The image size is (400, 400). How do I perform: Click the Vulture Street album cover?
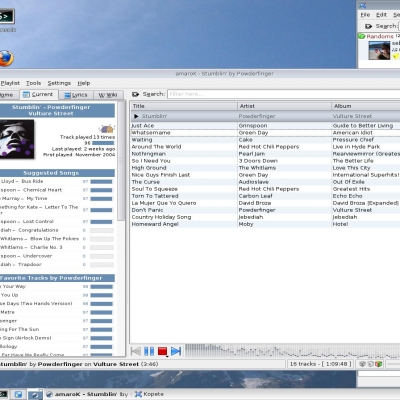[17, 139]
